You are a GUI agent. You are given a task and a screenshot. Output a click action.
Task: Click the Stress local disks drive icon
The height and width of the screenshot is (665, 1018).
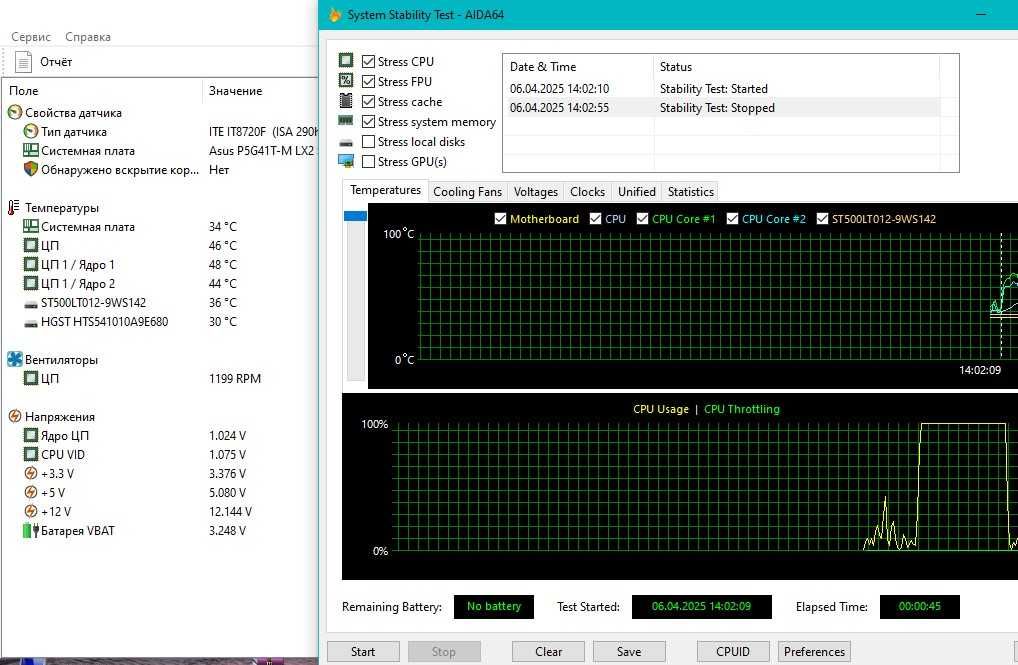click(x=346, y=142)
